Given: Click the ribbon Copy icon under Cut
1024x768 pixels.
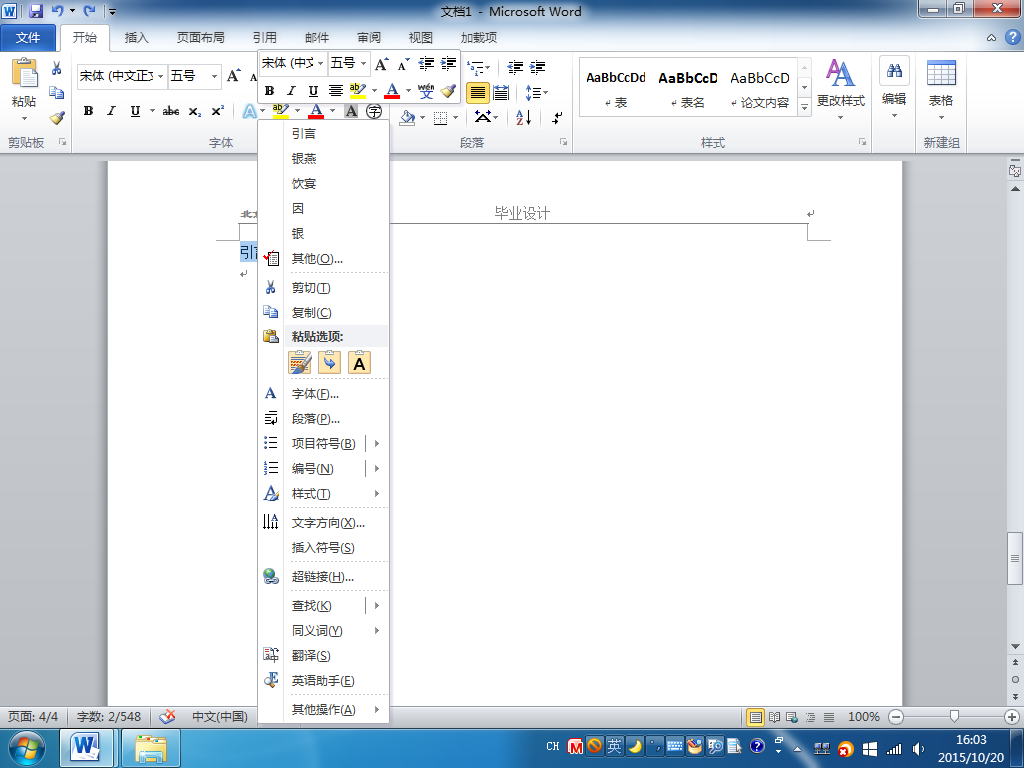Looking at the screenshot, I should point(57,93).
